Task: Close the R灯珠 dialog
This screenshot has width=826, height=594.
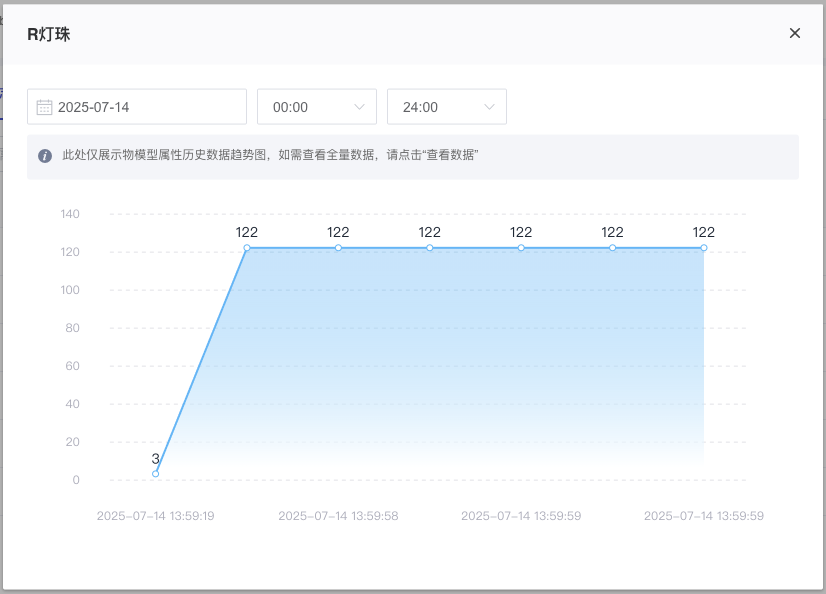Action: click(x=795, y=33)
